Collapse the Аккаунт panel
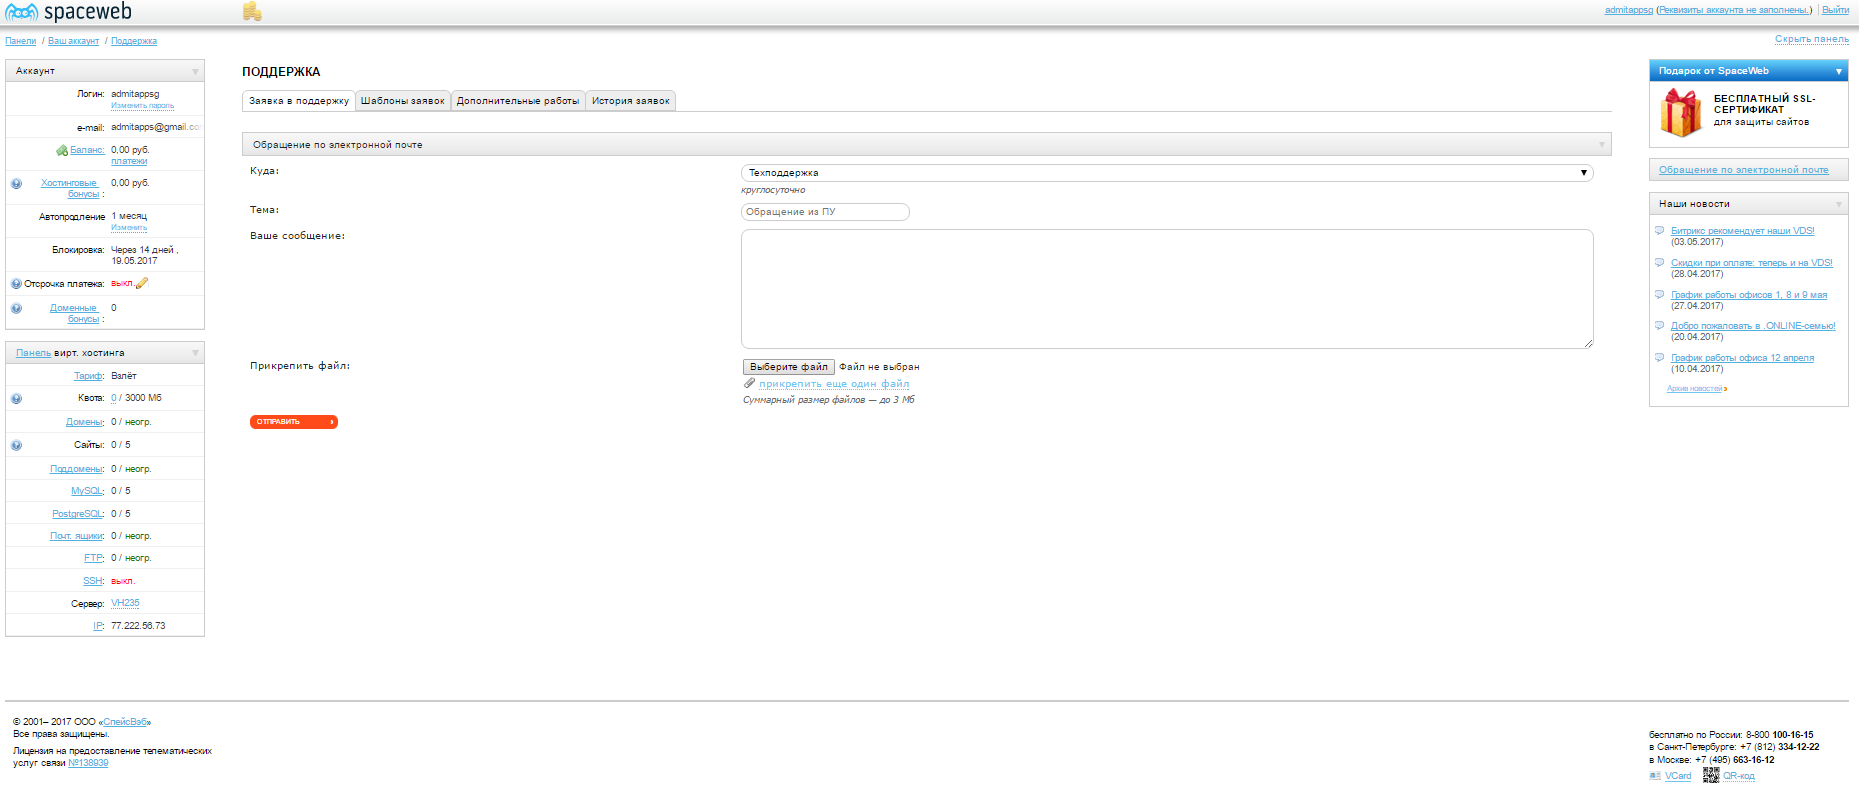The width and height of the screenshot is (1859, 795). [x=195, y=71]
